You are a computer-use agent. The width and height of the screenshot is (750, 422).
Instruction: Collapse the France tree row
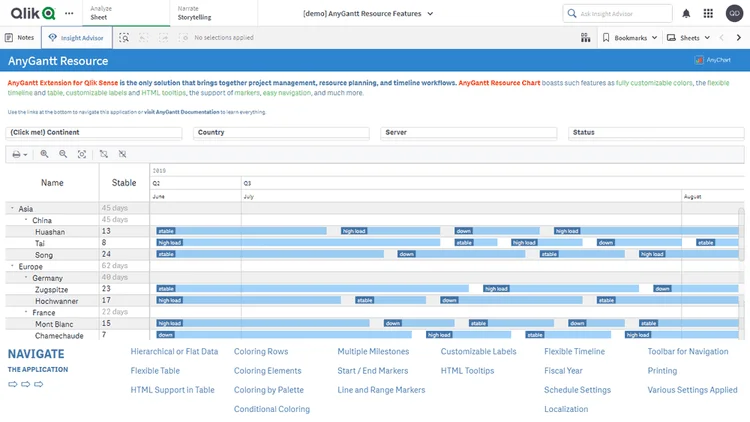pos(26,312)
